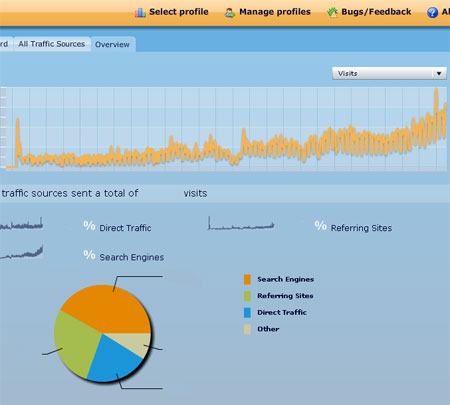Click the blue Direct Traffic legend swatch
Image resolution: width=450 pixels, height=405 pixels.
[247, 313]
